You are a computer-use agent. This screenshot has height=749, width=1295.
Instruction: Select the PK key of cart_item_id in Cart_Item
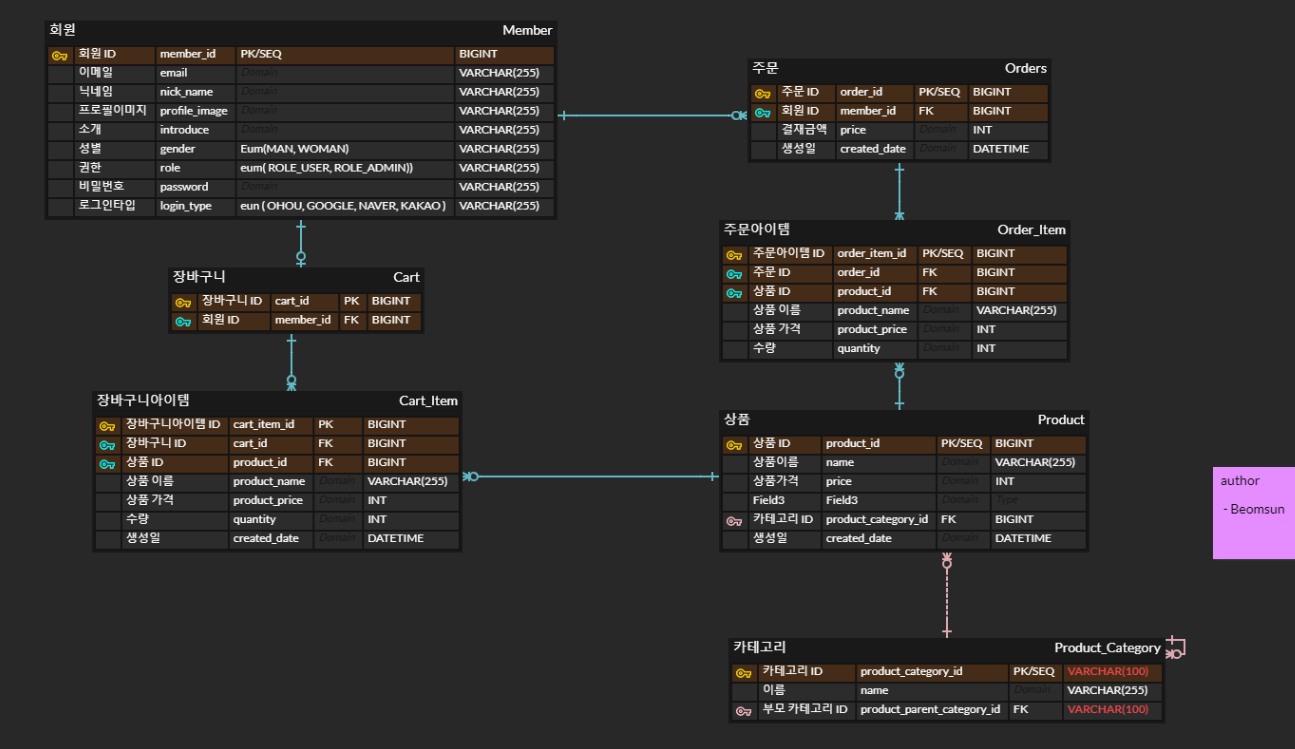(x=107, y=424)
